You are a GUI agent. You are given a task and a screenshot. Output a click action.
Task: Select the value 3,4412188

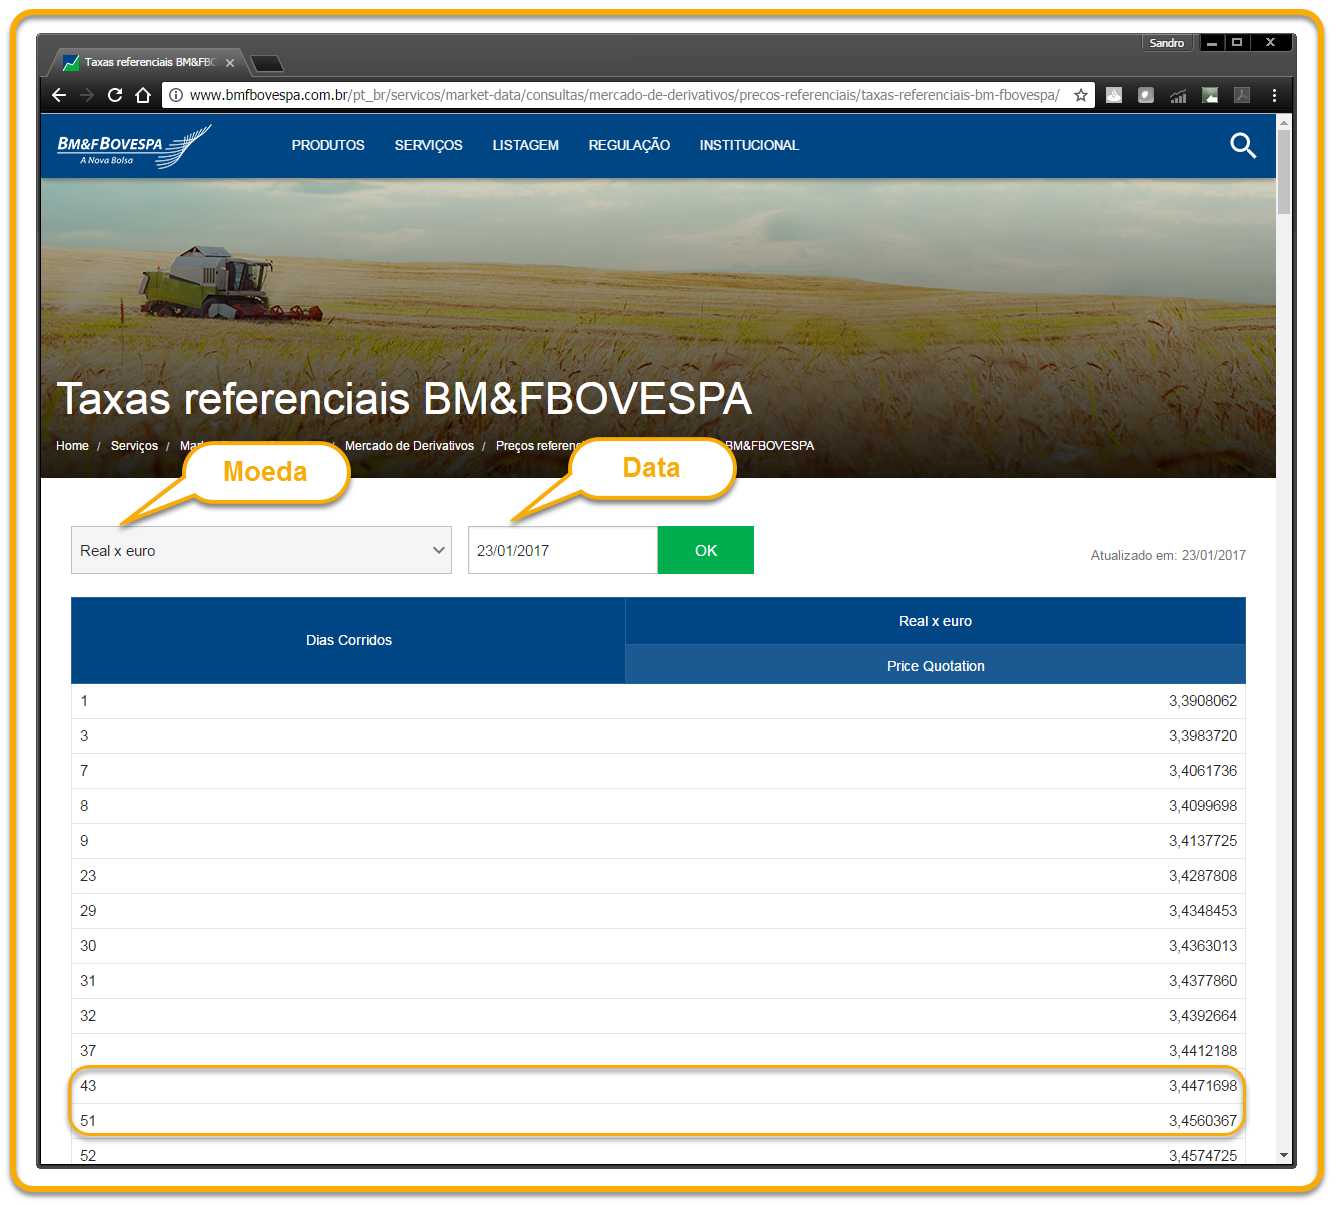coord(1203,1051)
